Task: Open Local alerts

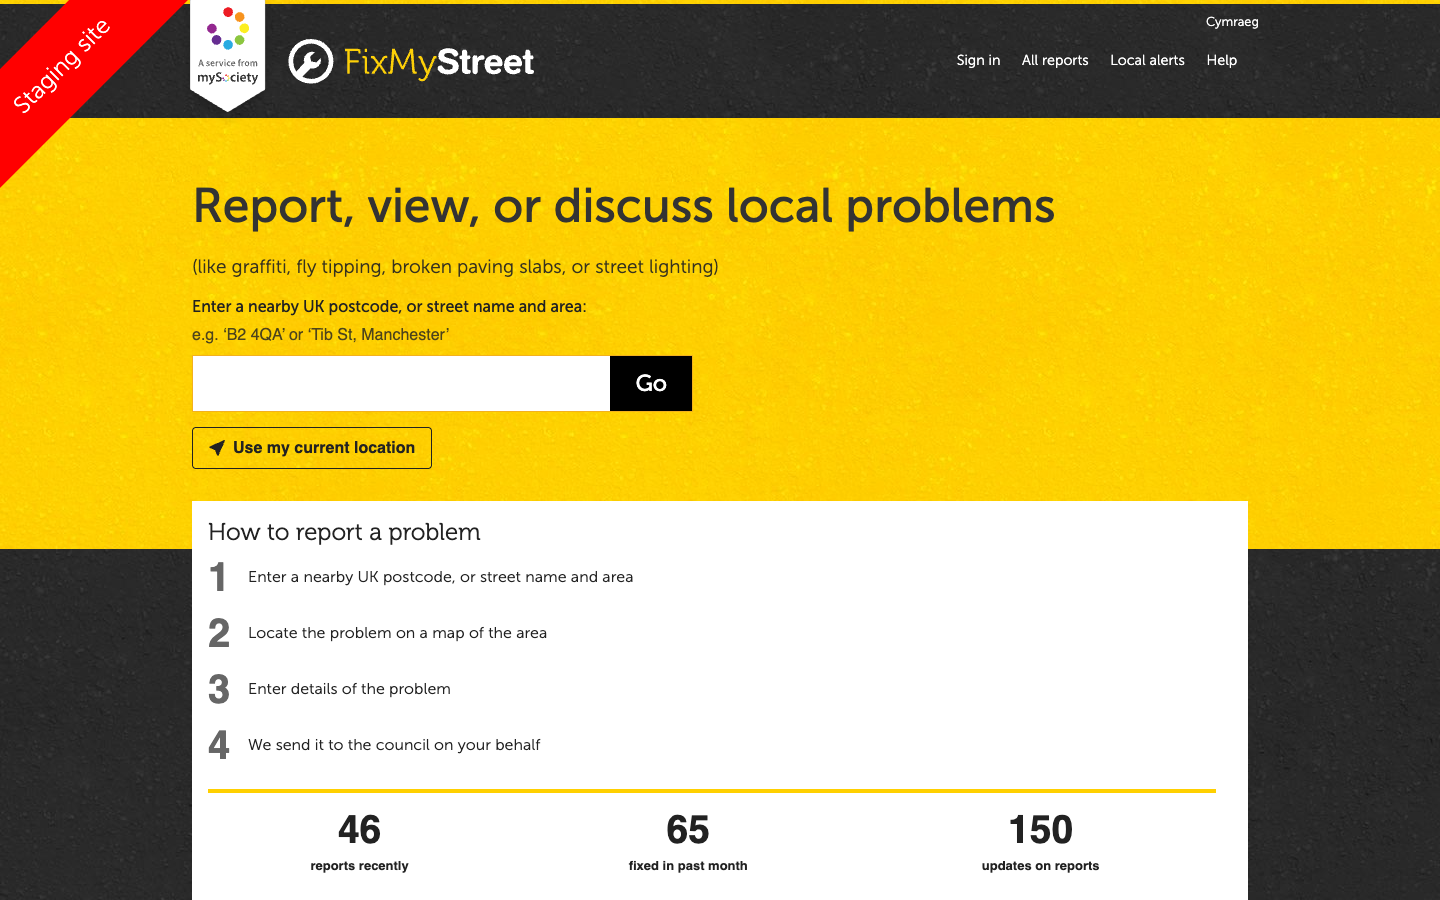Action: click(1147, 60)
